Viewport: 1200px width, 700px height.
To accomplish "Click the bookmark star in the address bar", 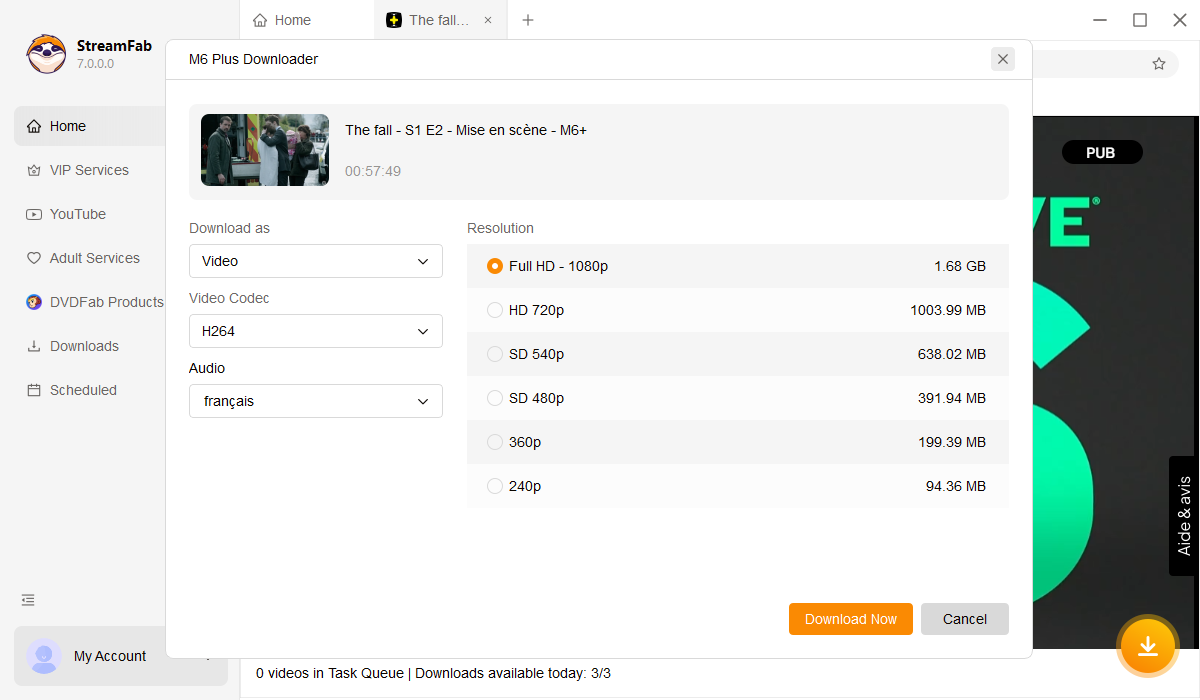I will click(1158, 63).
